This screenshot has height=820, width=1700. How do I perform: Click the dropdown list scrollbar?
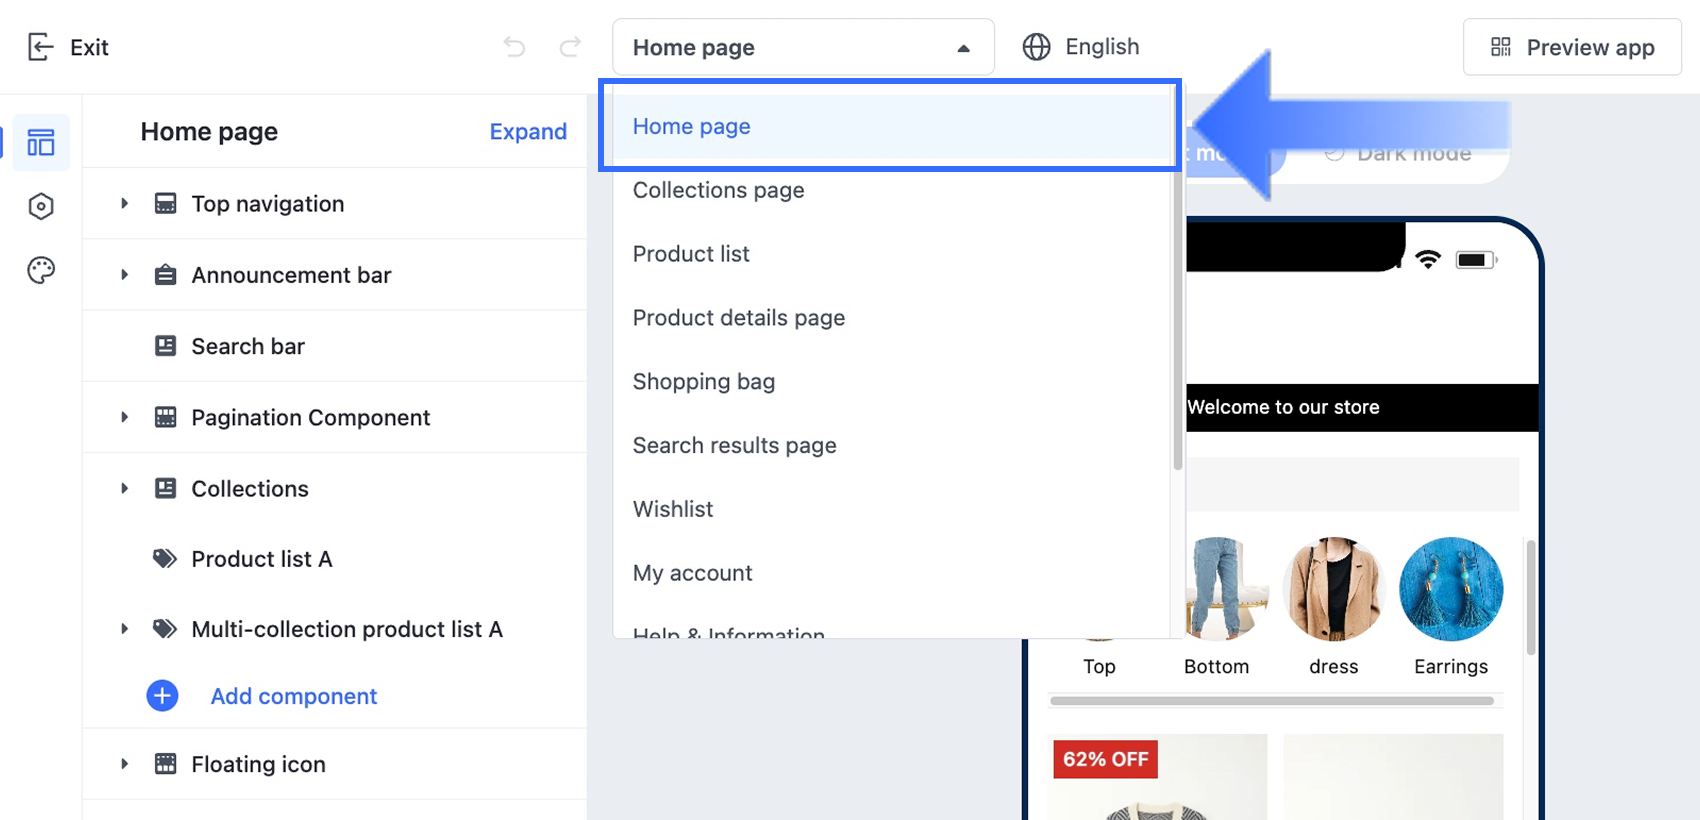tap(1177, 300)
